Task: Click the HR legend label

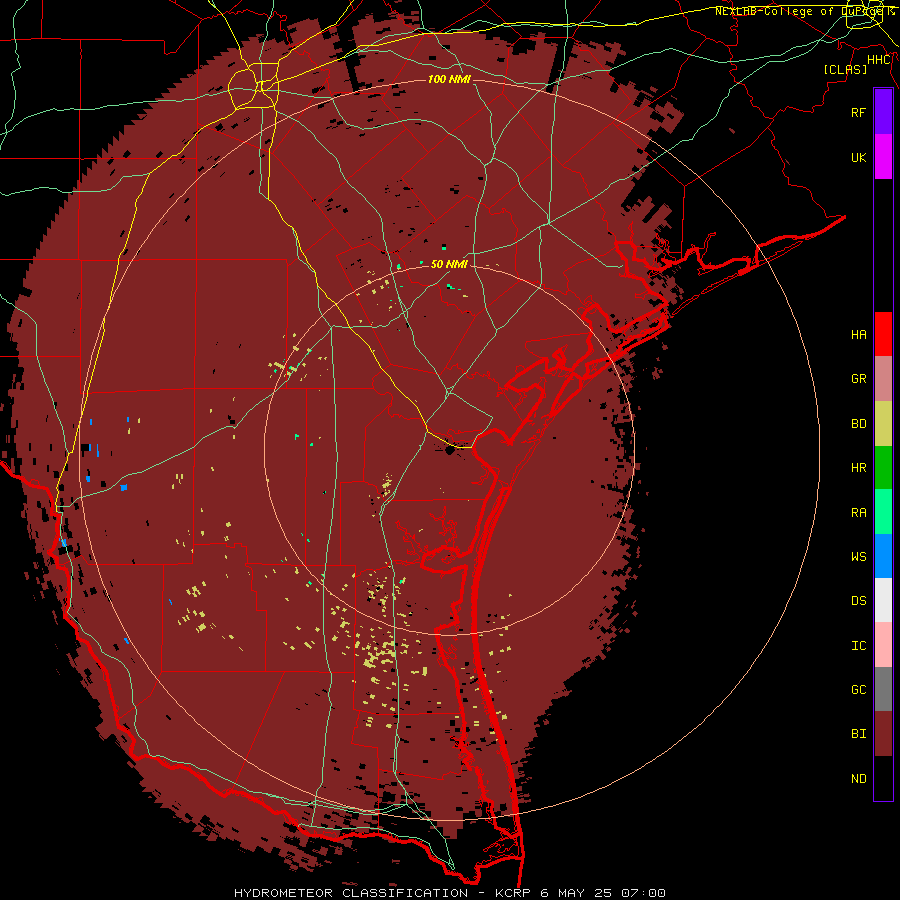Action: pos(859,468)
